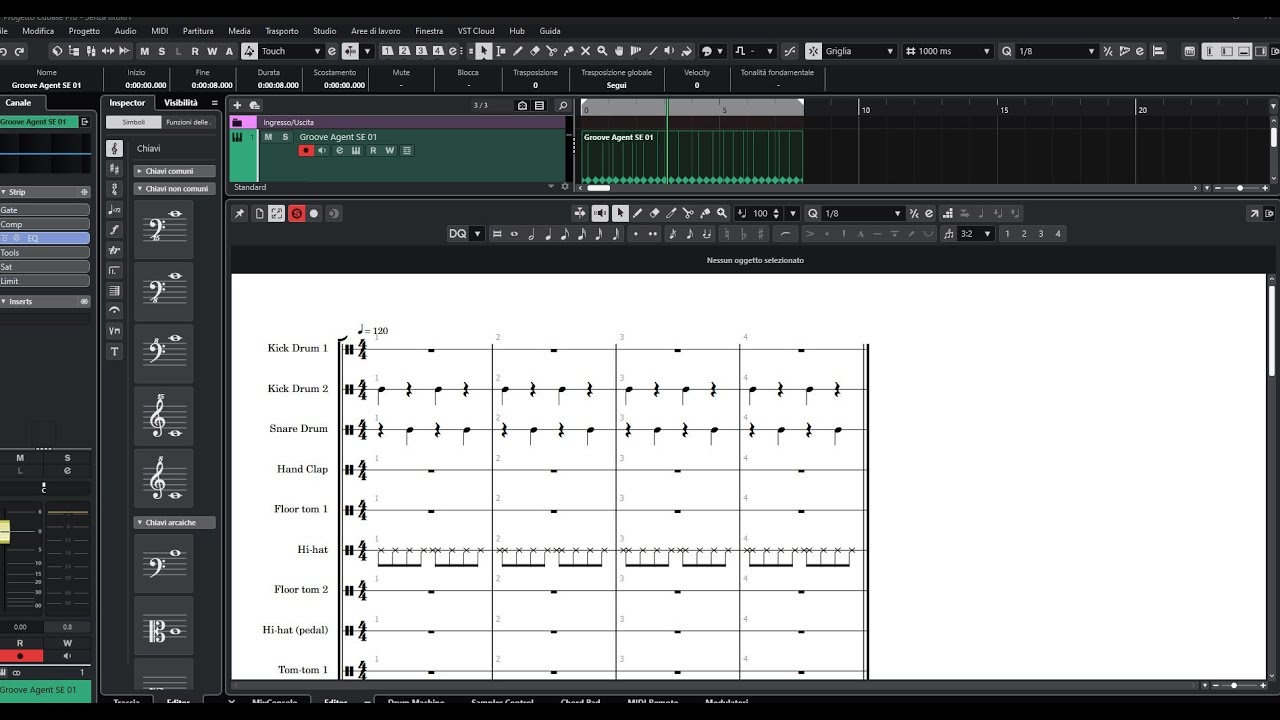This screenshot has height=720, width=1280.
Task: Activate the Split scissors tool in the score editor
Action: point(688,213)
